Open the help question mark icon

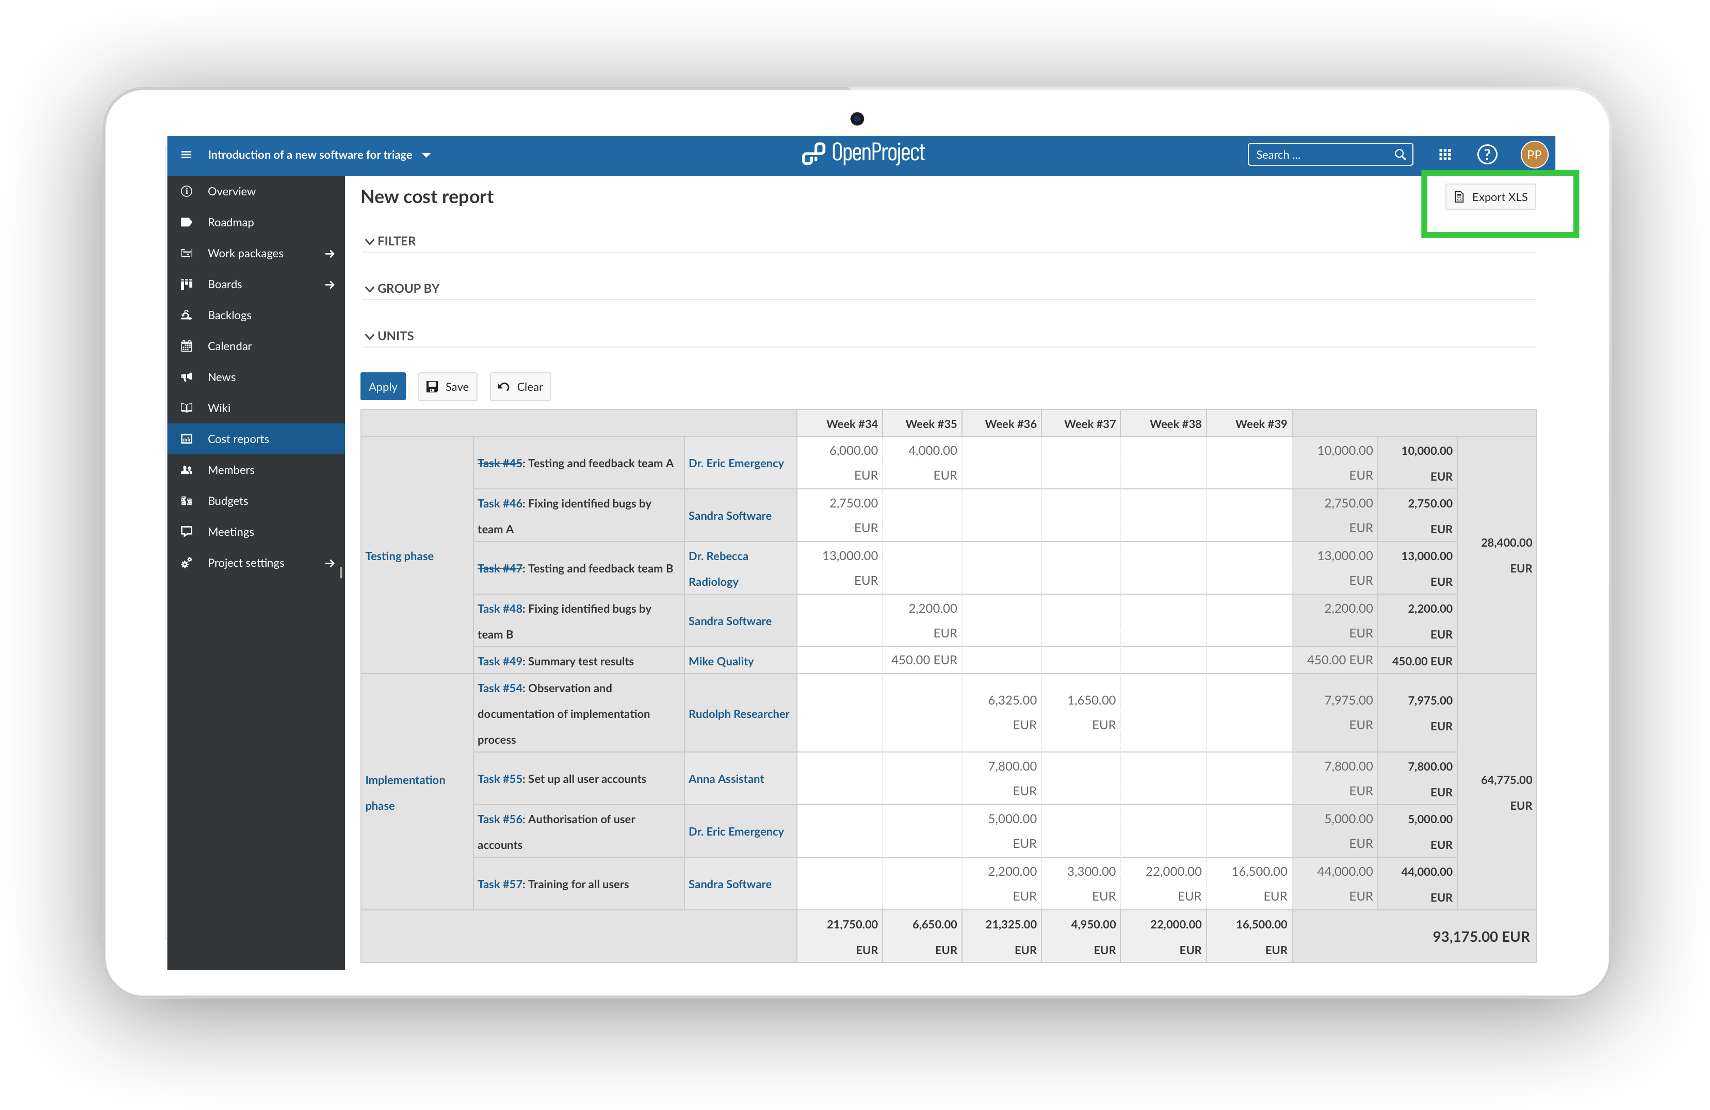[1487, 154]
